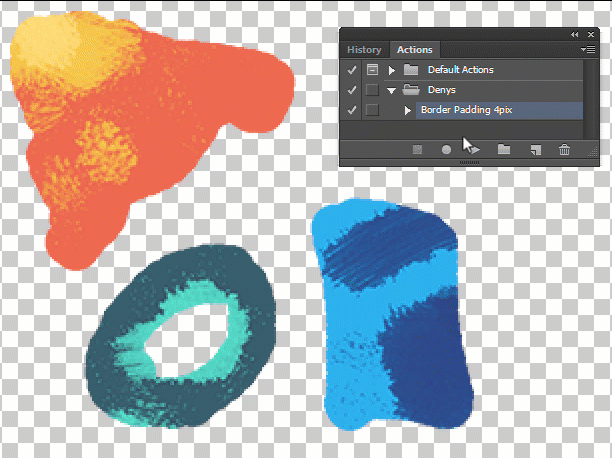Image resolution: width=612 pixels, height=458 pixels.
Task: Click the Default Actions folder icon
Action: 410,70
